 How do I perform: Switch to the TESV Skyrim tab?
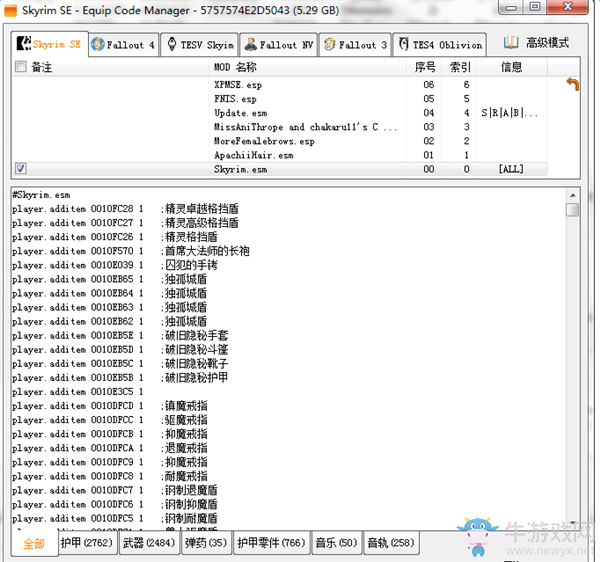(x=200, y=45)
